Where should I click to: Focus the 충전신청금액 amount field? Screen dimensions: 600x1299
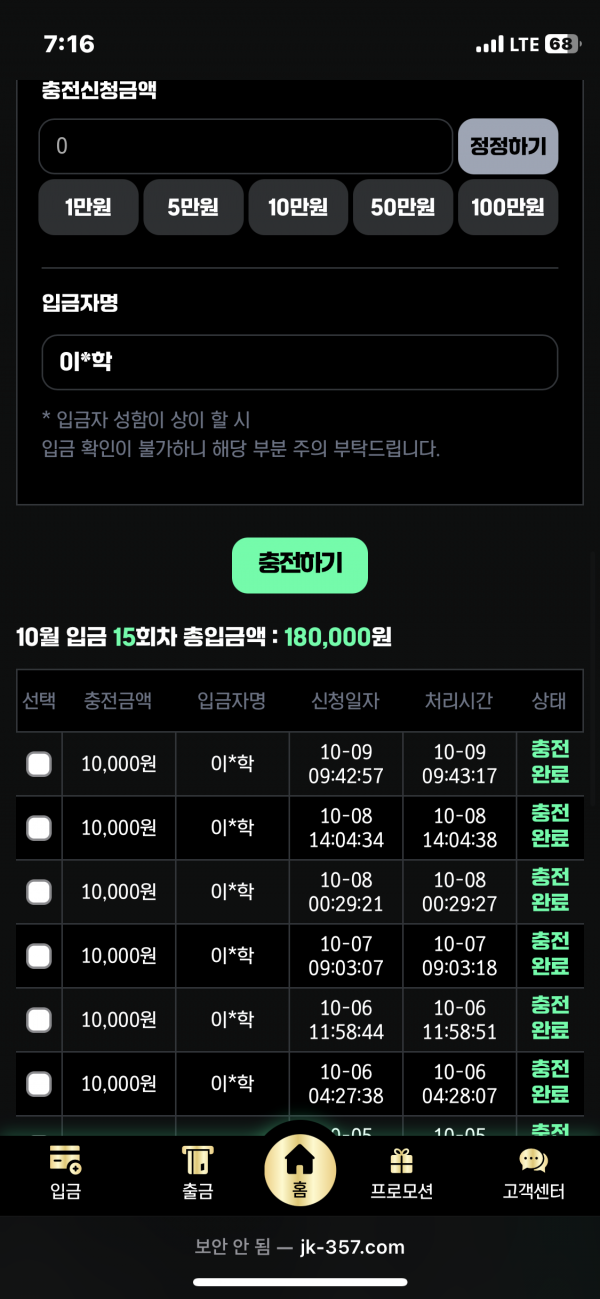(245, 147)
